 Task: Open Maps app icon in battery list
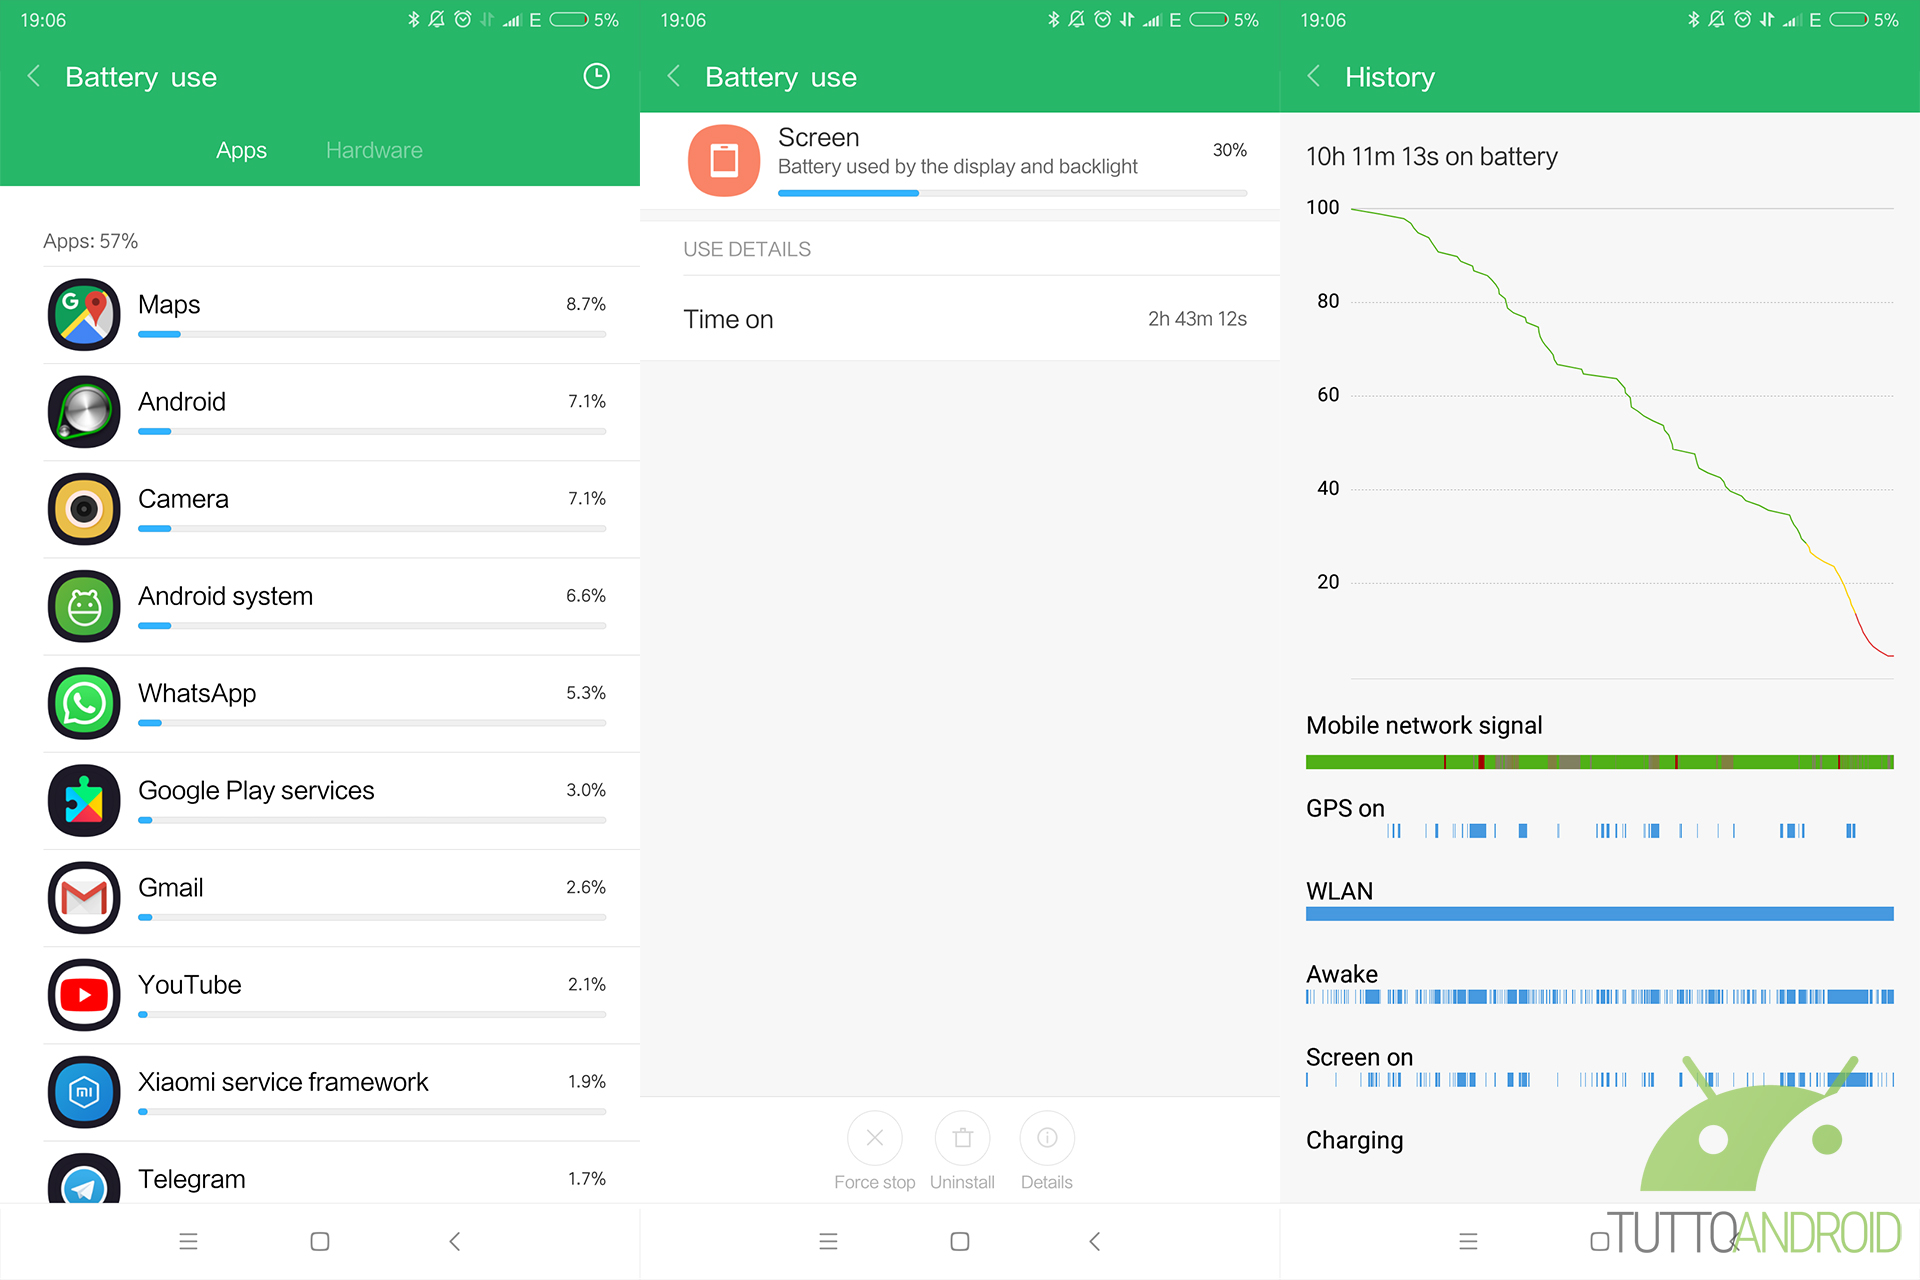(x=84, y=314)
